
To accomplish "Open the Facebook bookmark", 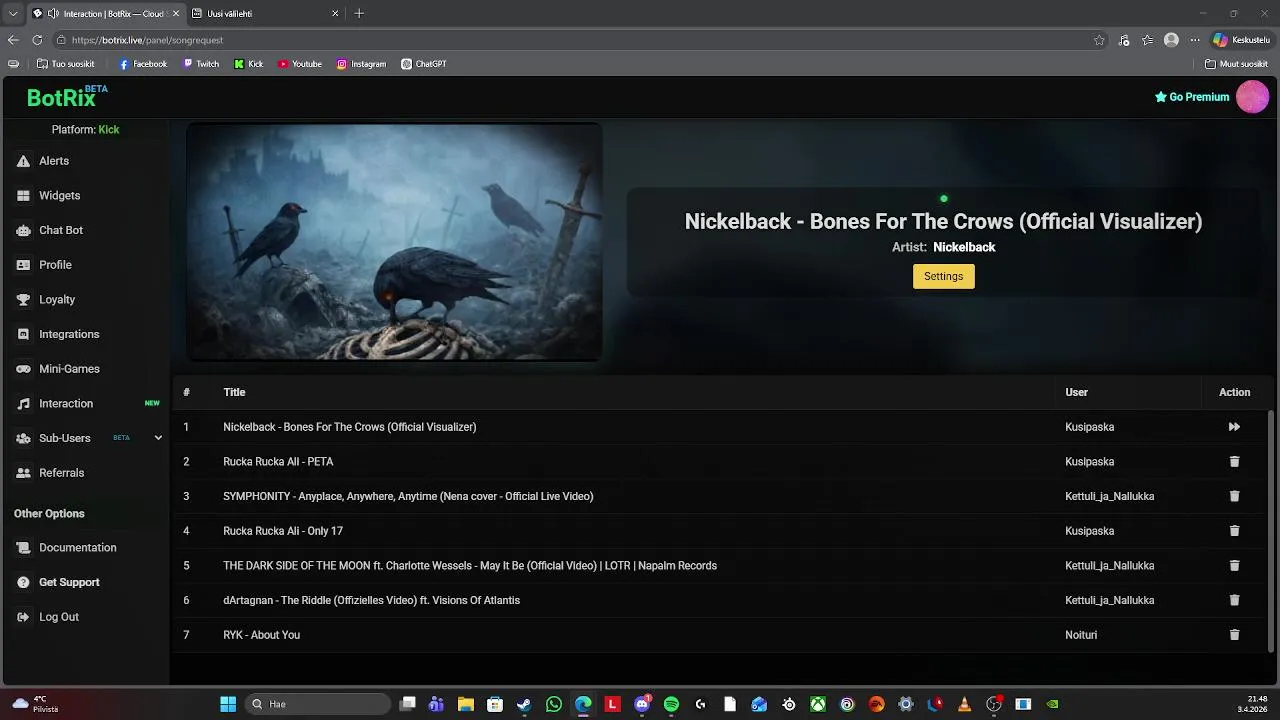I will pyautogui.click(x=143, y=64).
